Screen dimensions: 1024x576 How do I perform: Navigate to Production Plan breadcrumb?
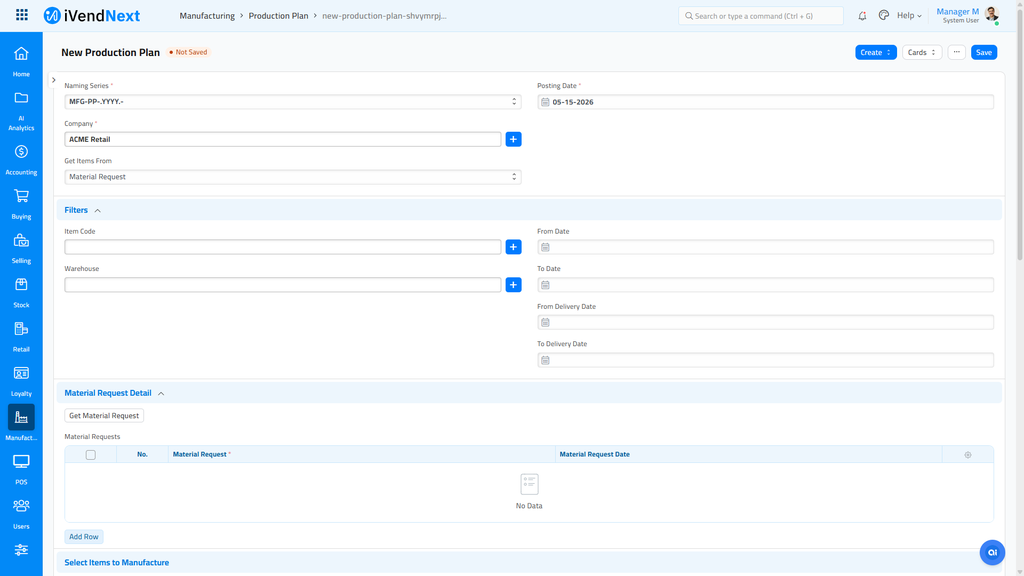(278, 16)
